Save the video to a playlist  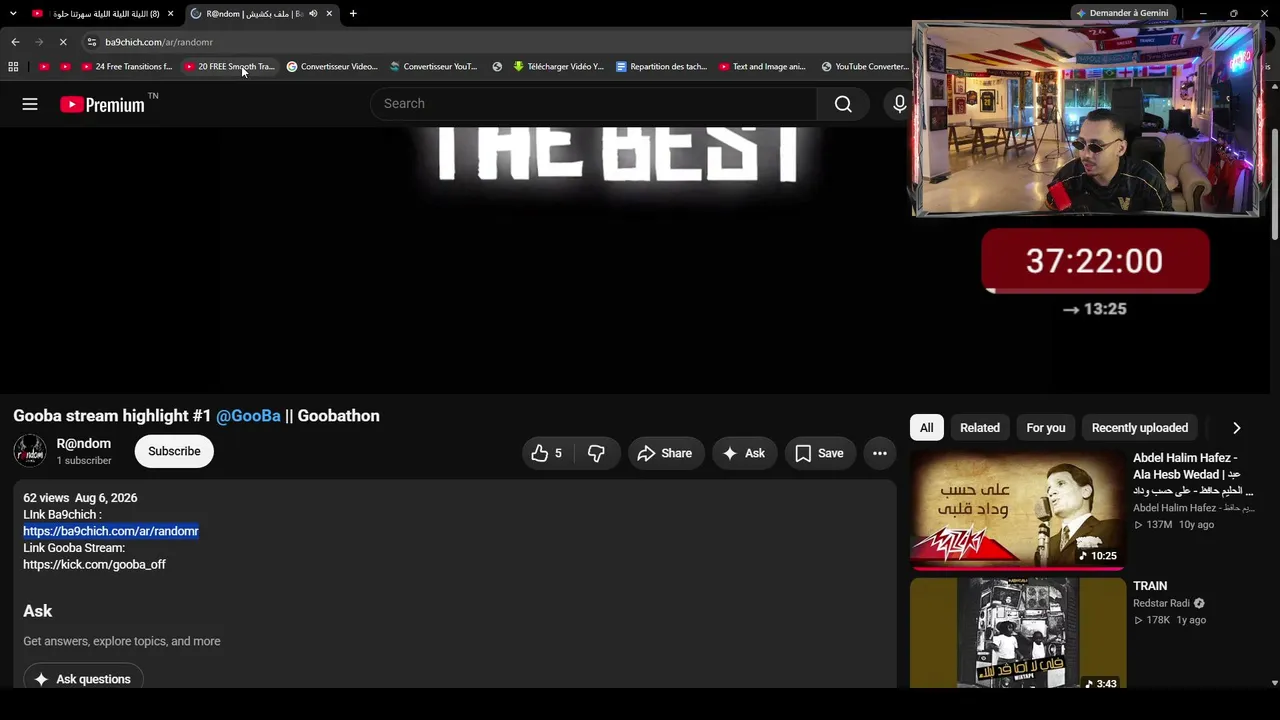(x=820, y=453)
